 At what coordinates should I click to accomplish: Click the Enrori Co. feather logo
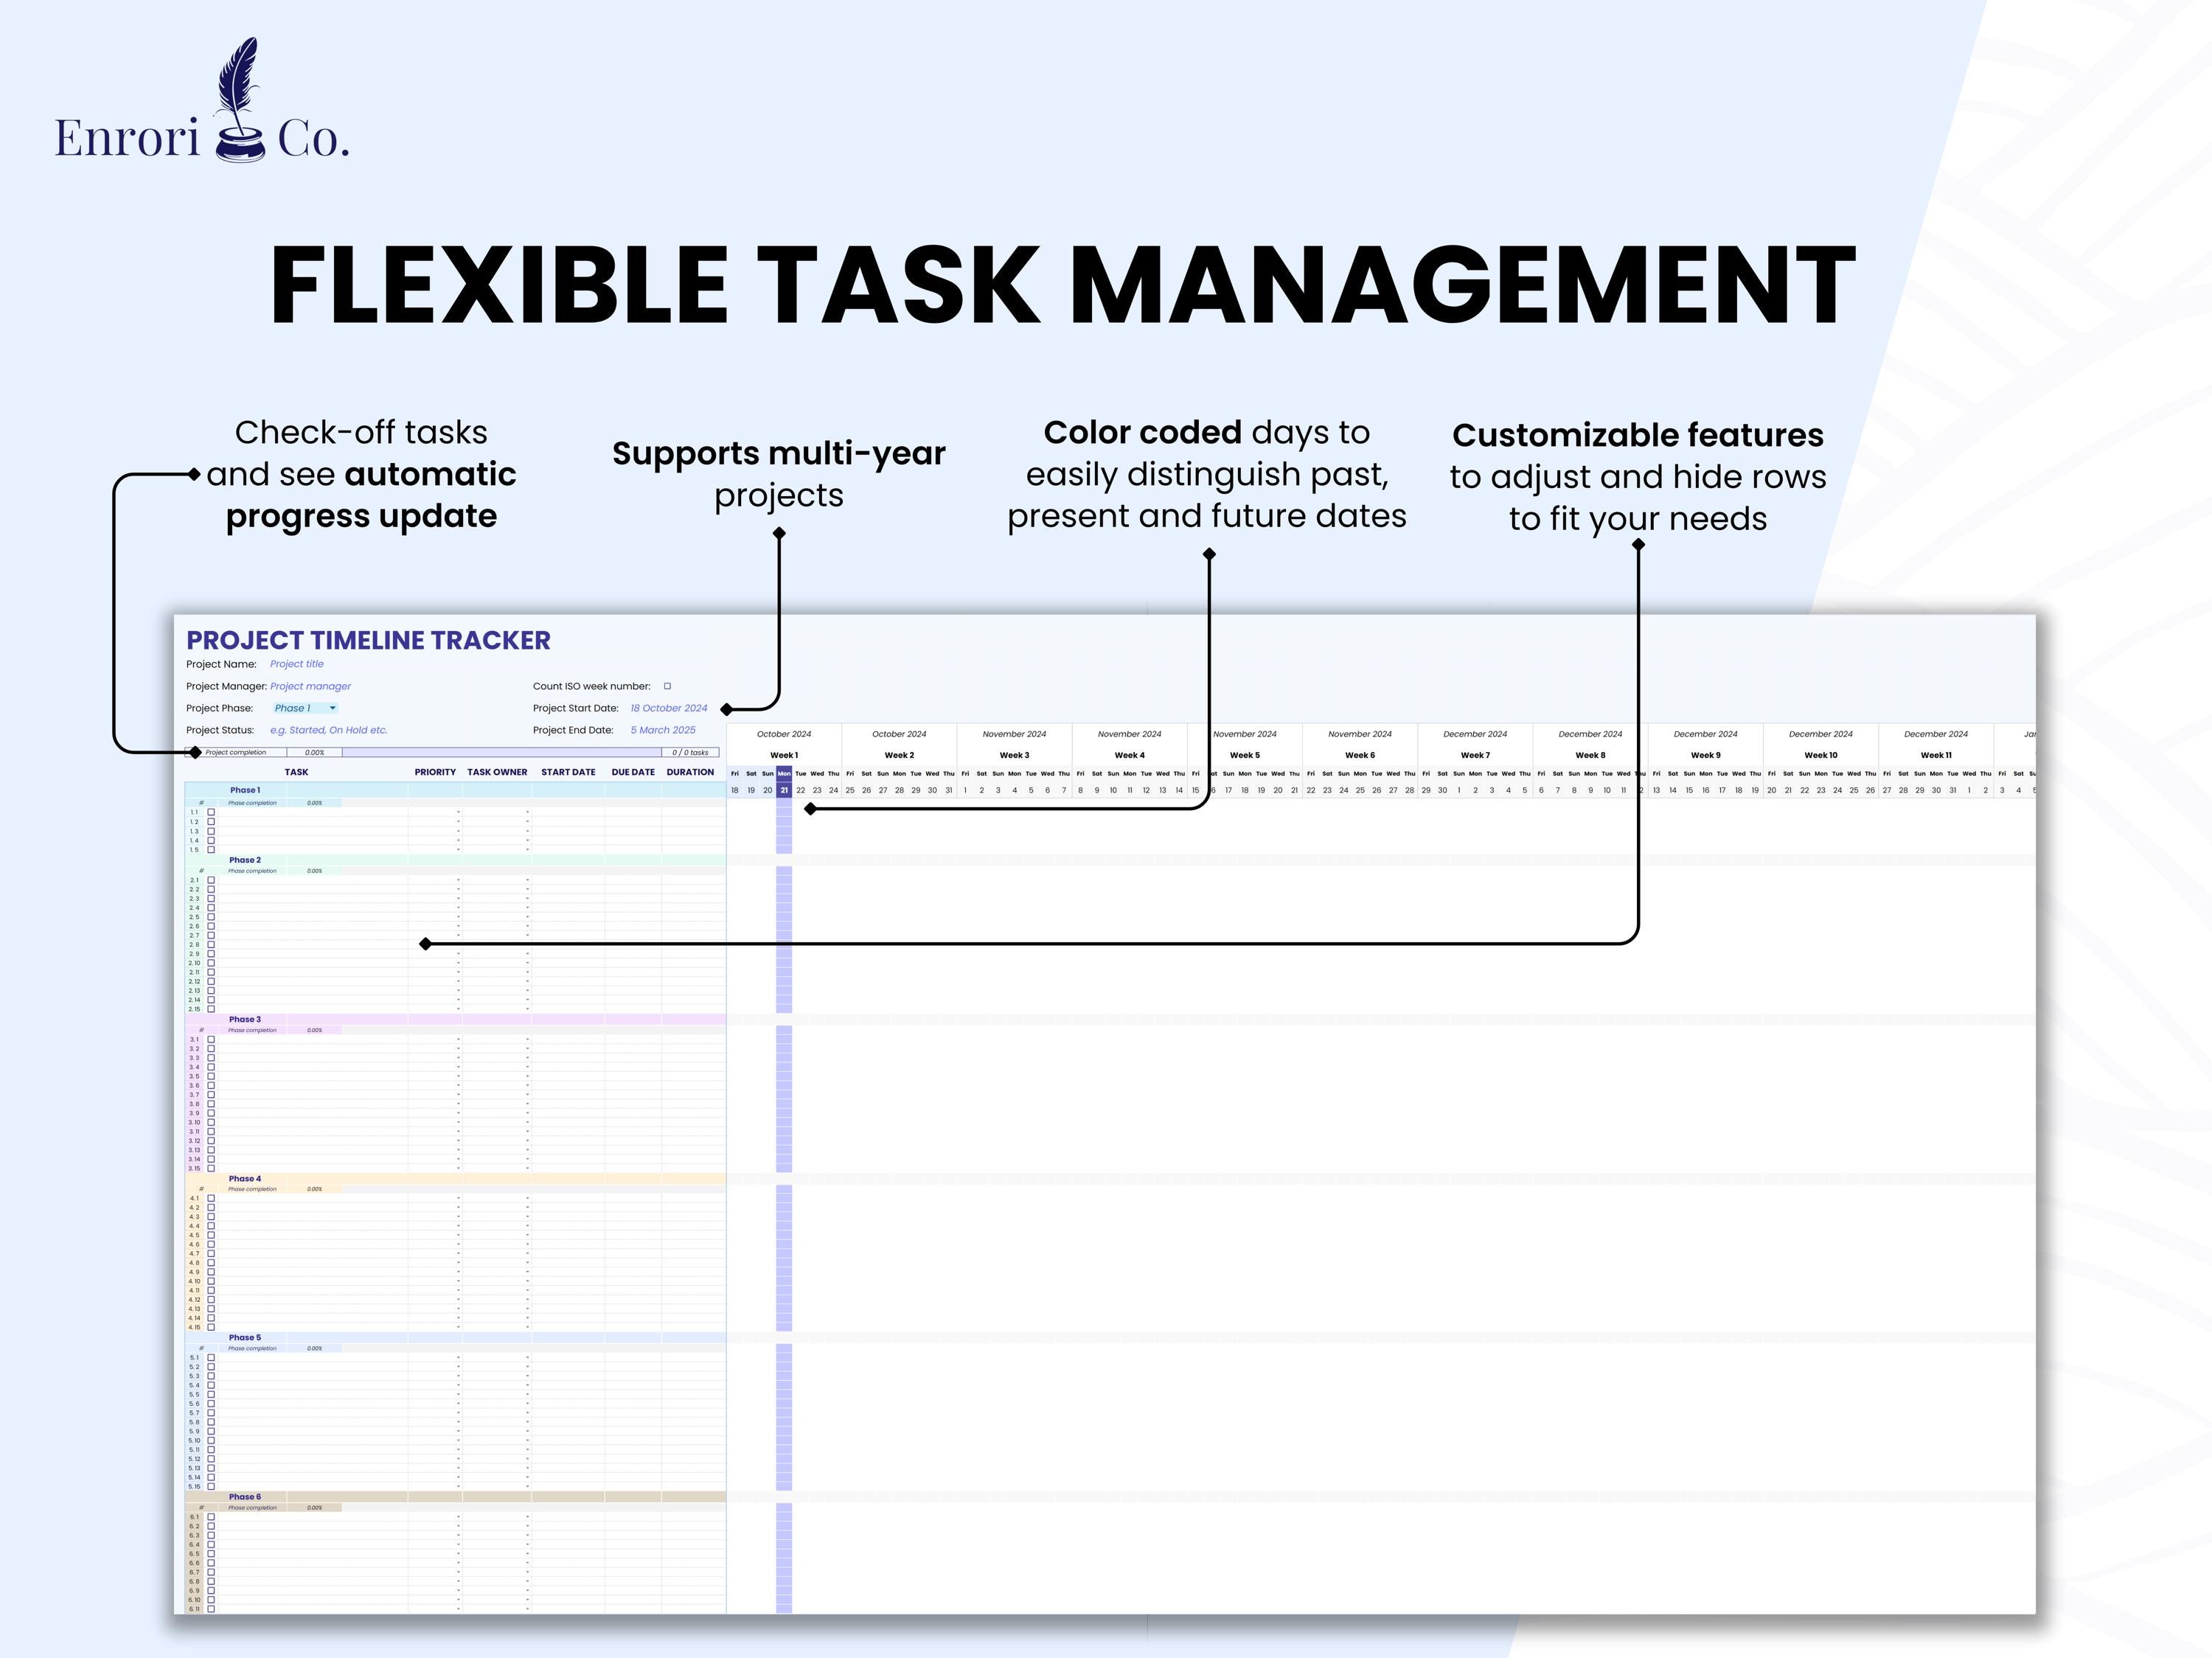coord(240,95)
